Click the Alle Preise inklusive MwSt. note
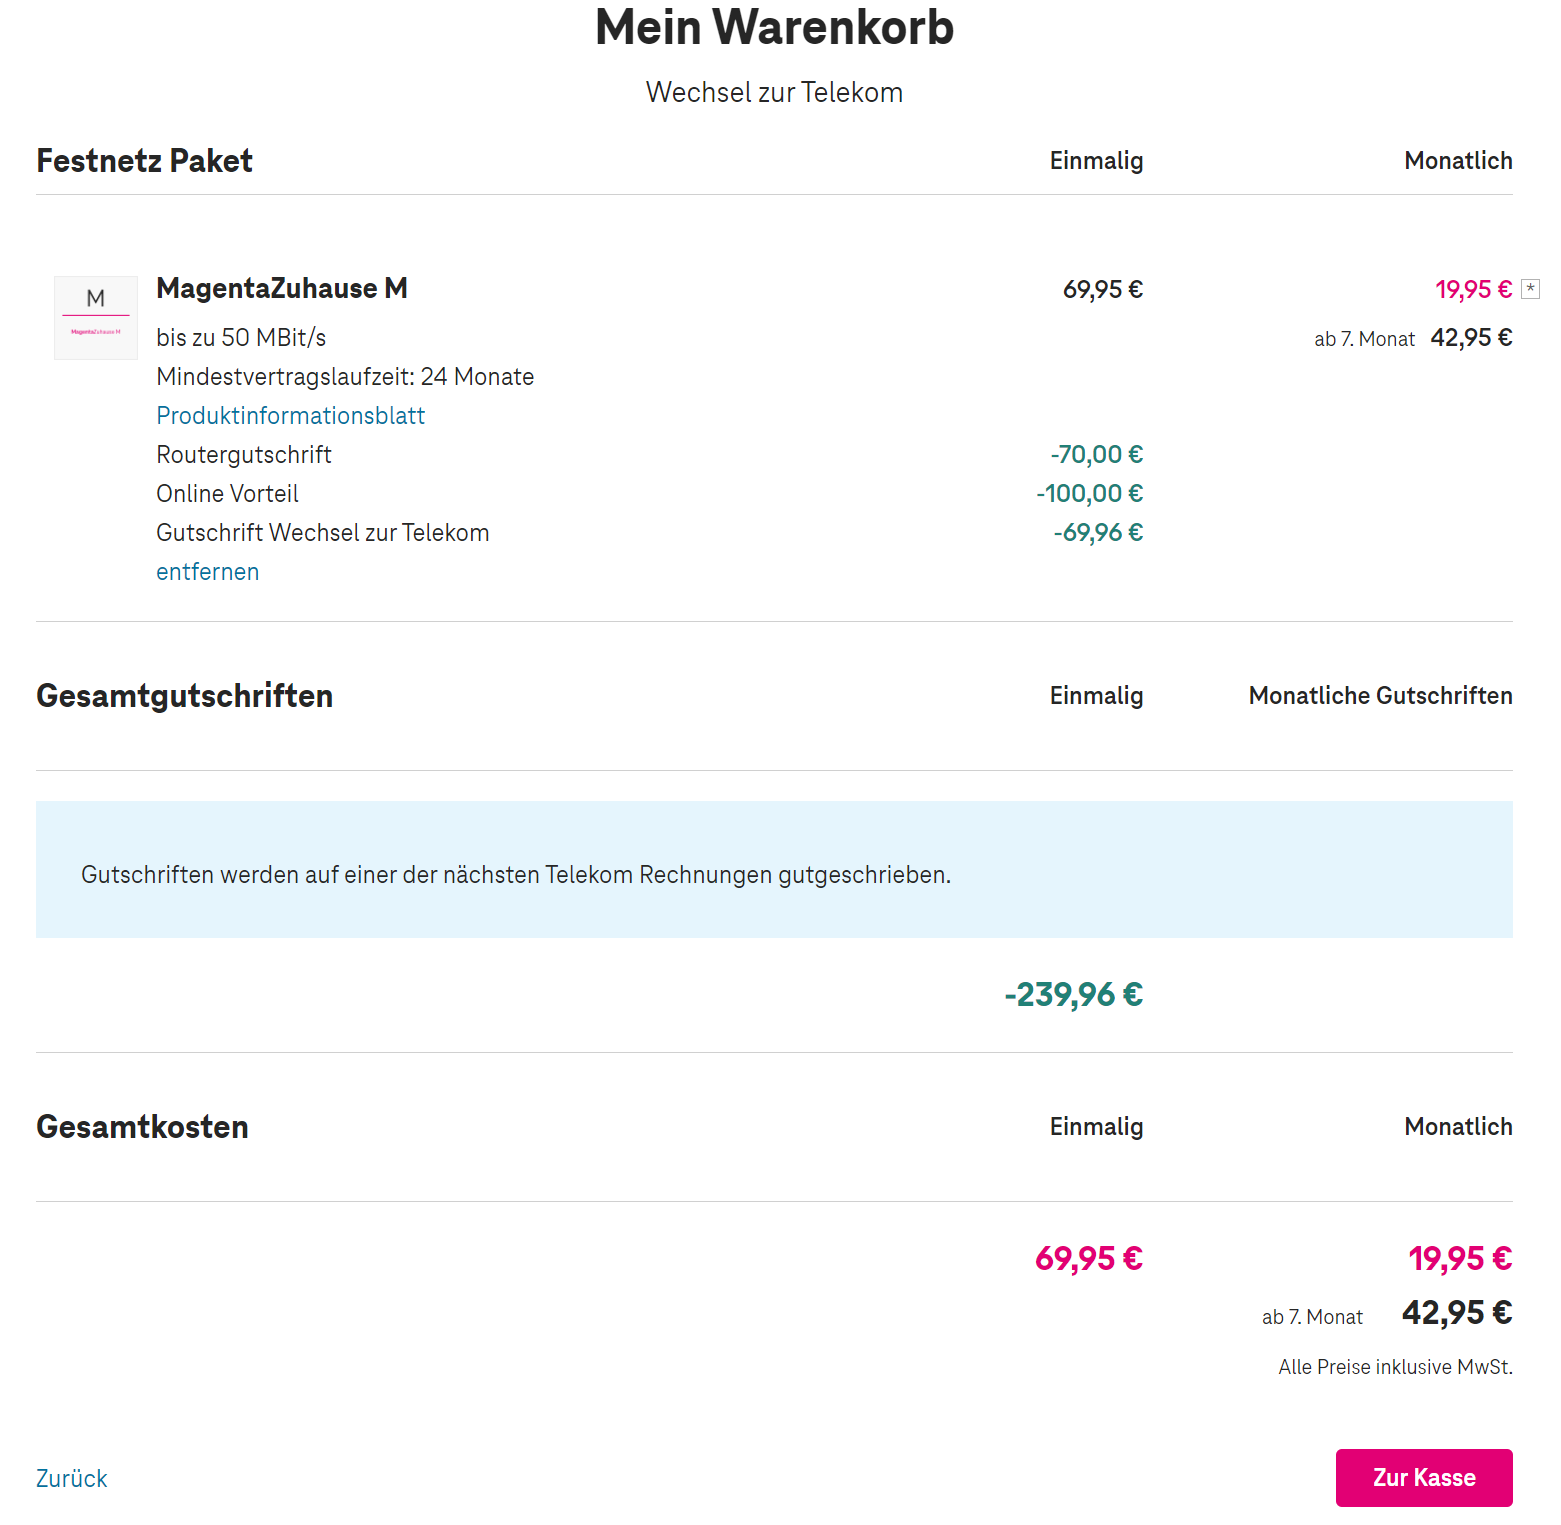Screen dimensions: 1561x1525 click(x=1396, y=1367)
